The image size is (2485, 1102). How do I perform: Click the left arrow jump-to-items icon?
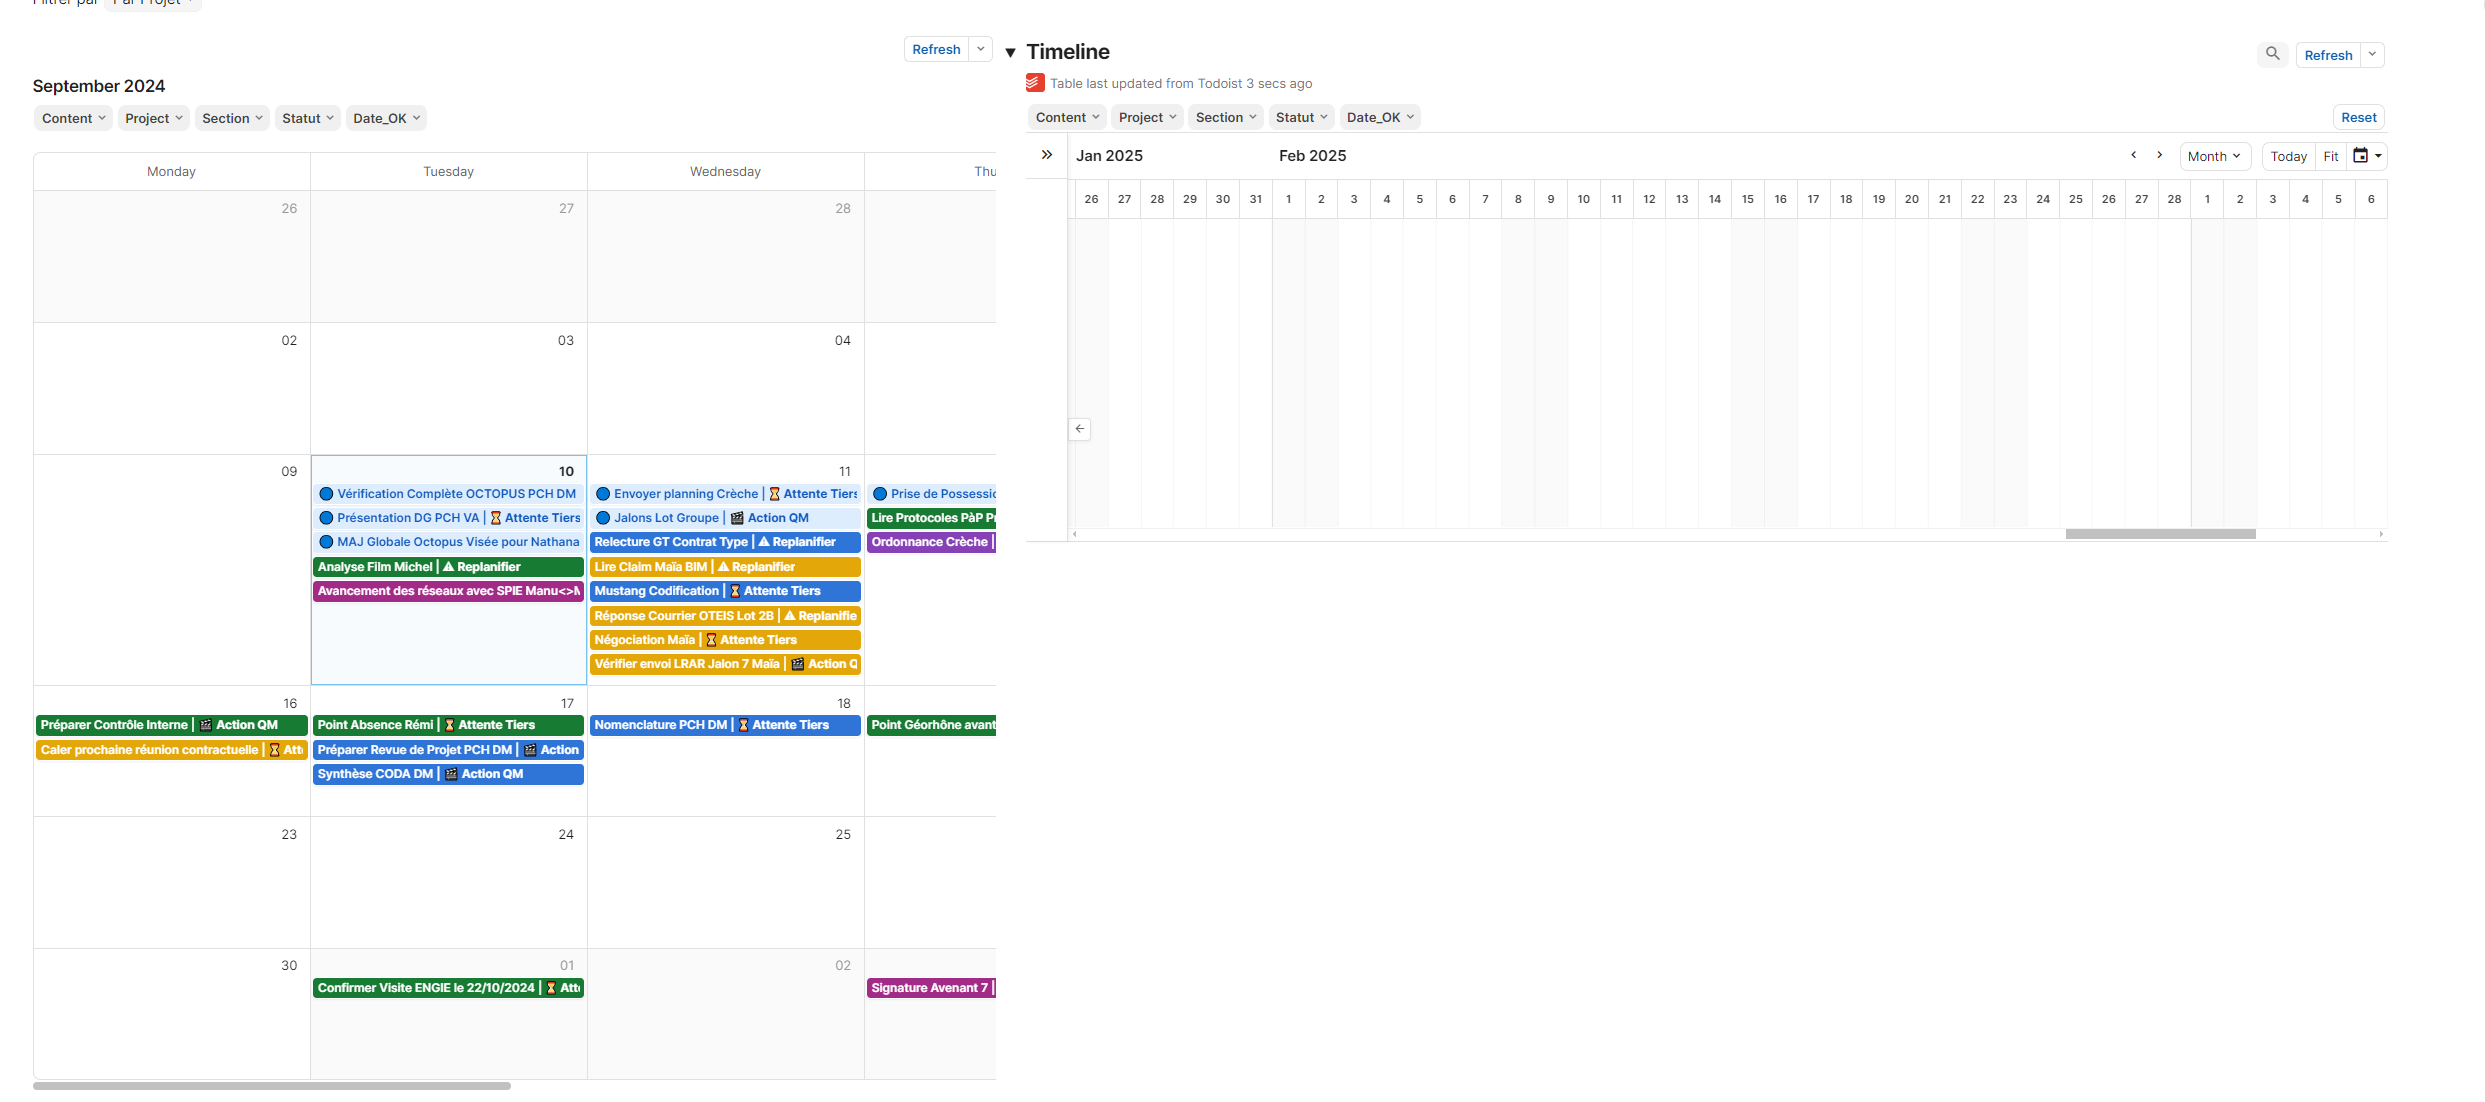(x=1079, y=429)
